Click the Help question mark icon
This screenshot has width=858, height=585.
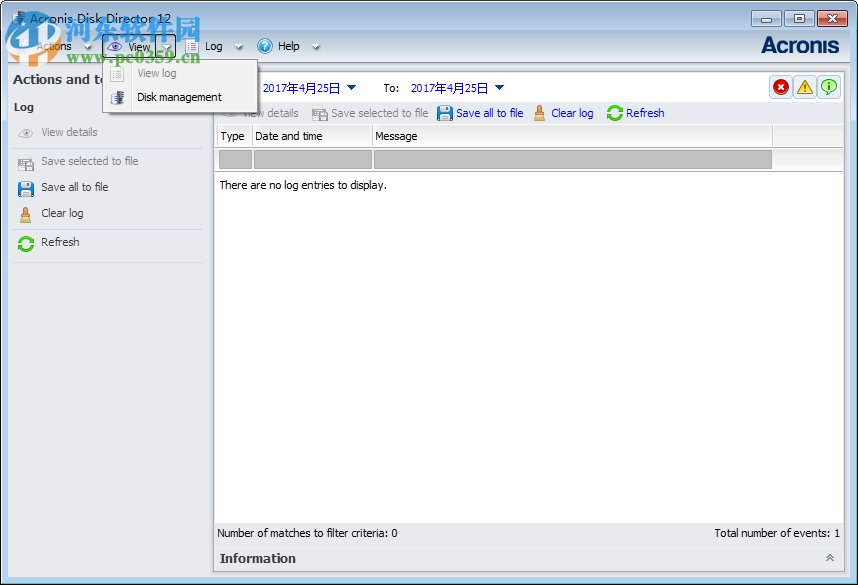(x=265, y=47)
